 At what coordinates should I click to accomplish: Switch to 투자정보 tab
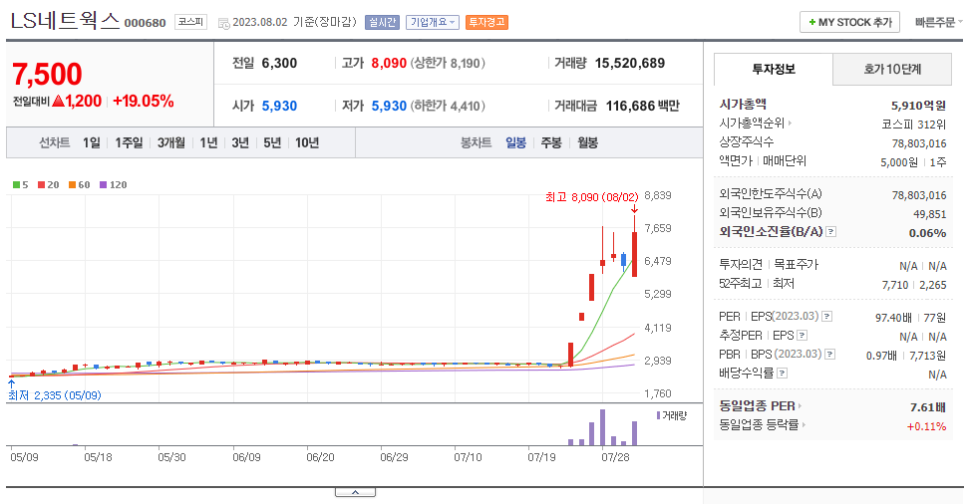click(x=773, y=69)
